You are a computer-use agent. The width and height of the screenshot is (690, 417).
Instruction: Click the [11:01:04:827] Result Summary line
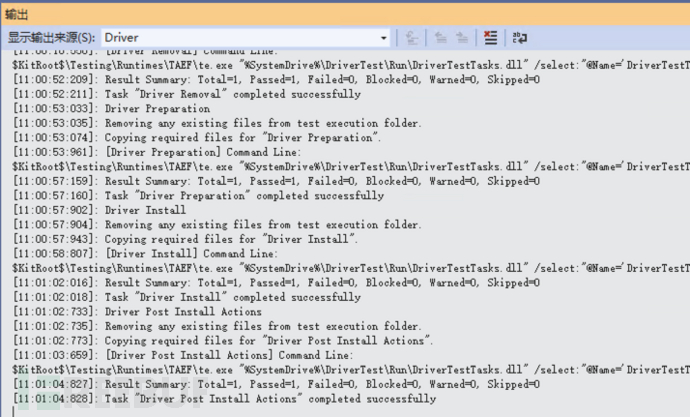(276, 384)
